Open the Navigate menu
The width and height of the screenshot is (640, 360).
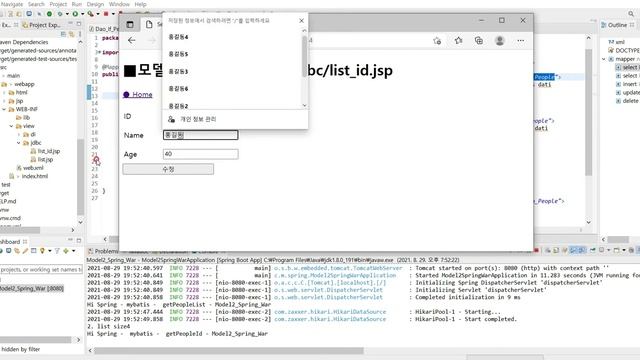point(11,4)
